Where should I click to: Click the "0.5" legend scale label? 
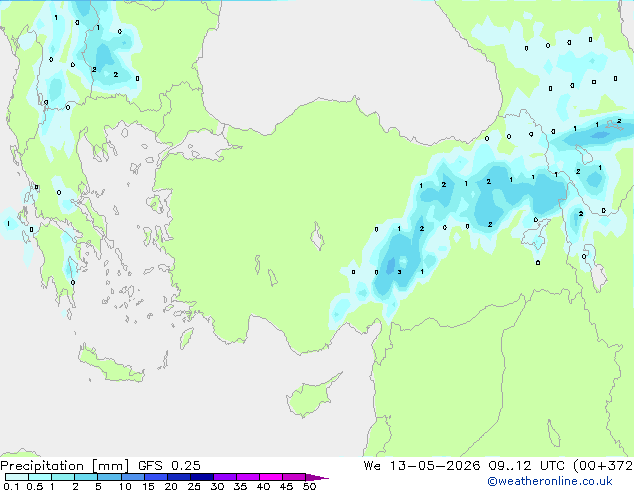(35, 486)
